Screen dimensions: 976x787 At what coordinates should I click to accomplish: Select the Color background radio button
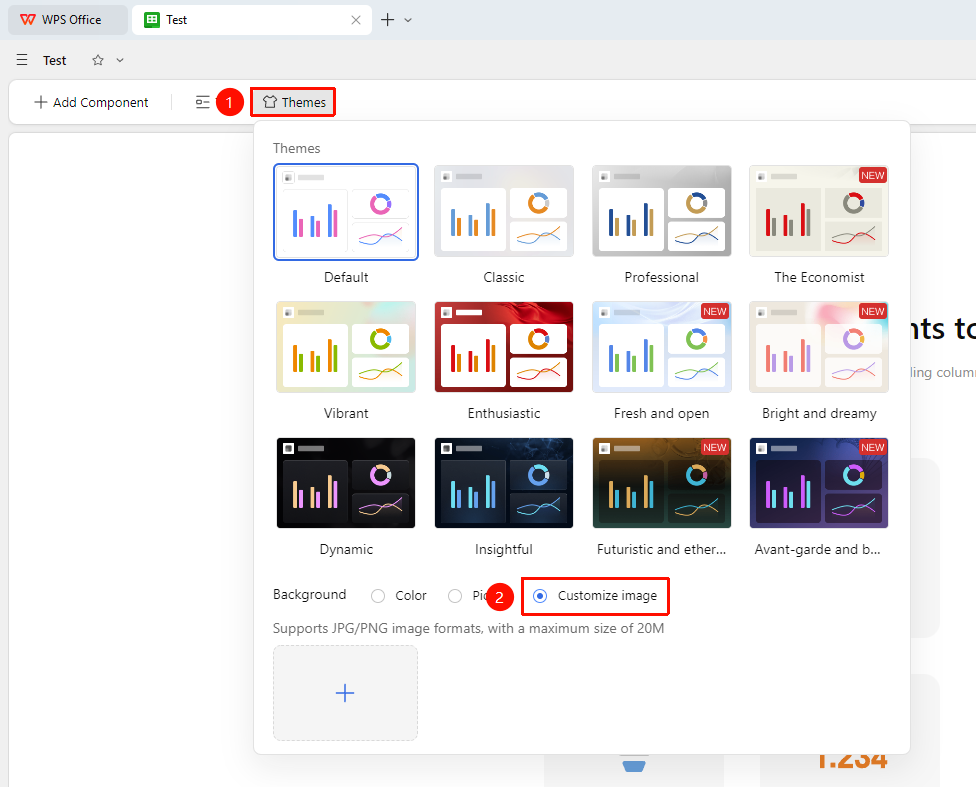coord(378,596)
